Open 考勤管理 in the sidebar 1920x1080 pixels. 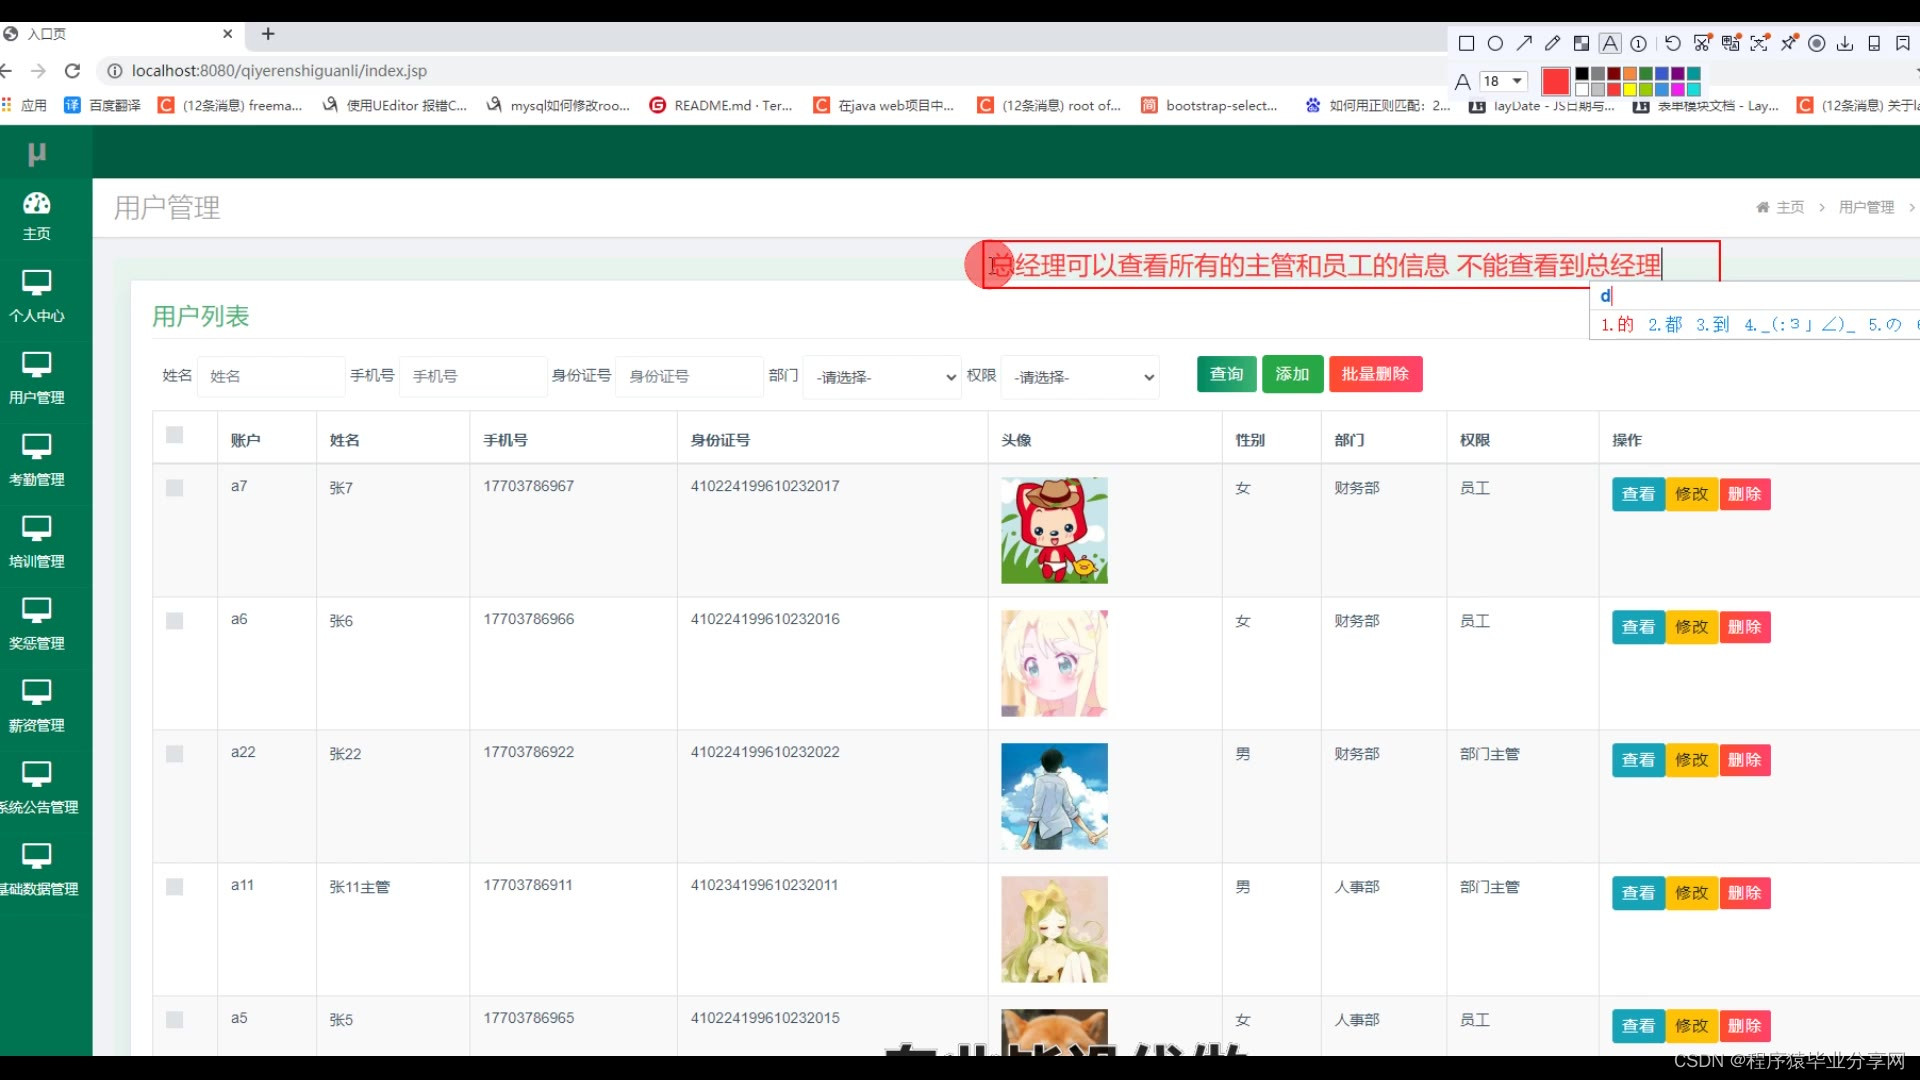point(37,460)
